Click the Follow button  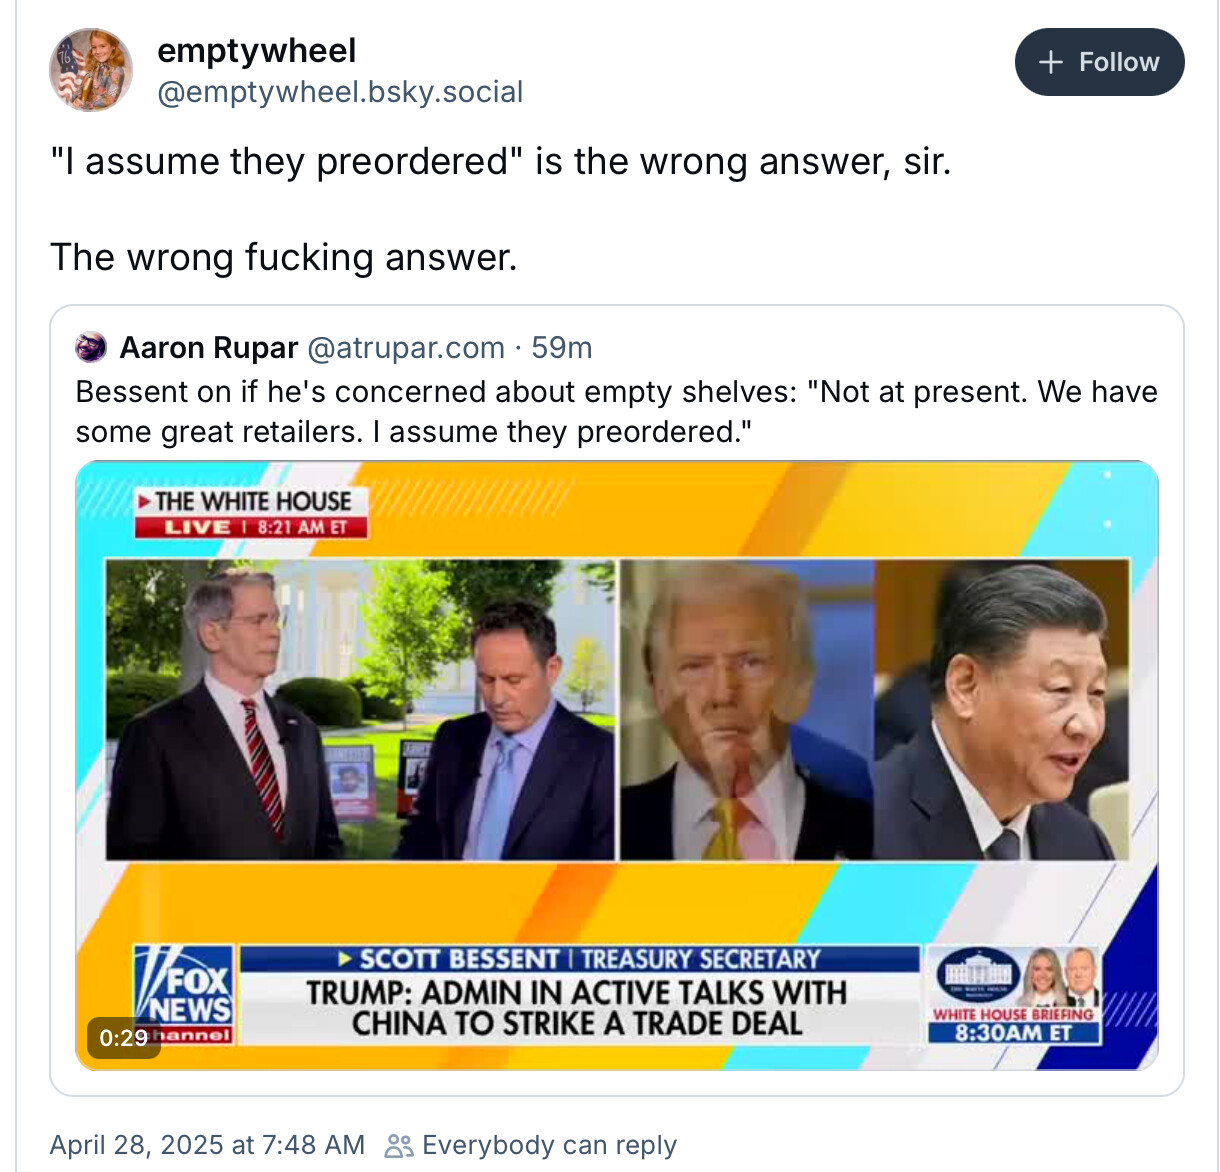pyautogui.click(x=1099, y=62)
